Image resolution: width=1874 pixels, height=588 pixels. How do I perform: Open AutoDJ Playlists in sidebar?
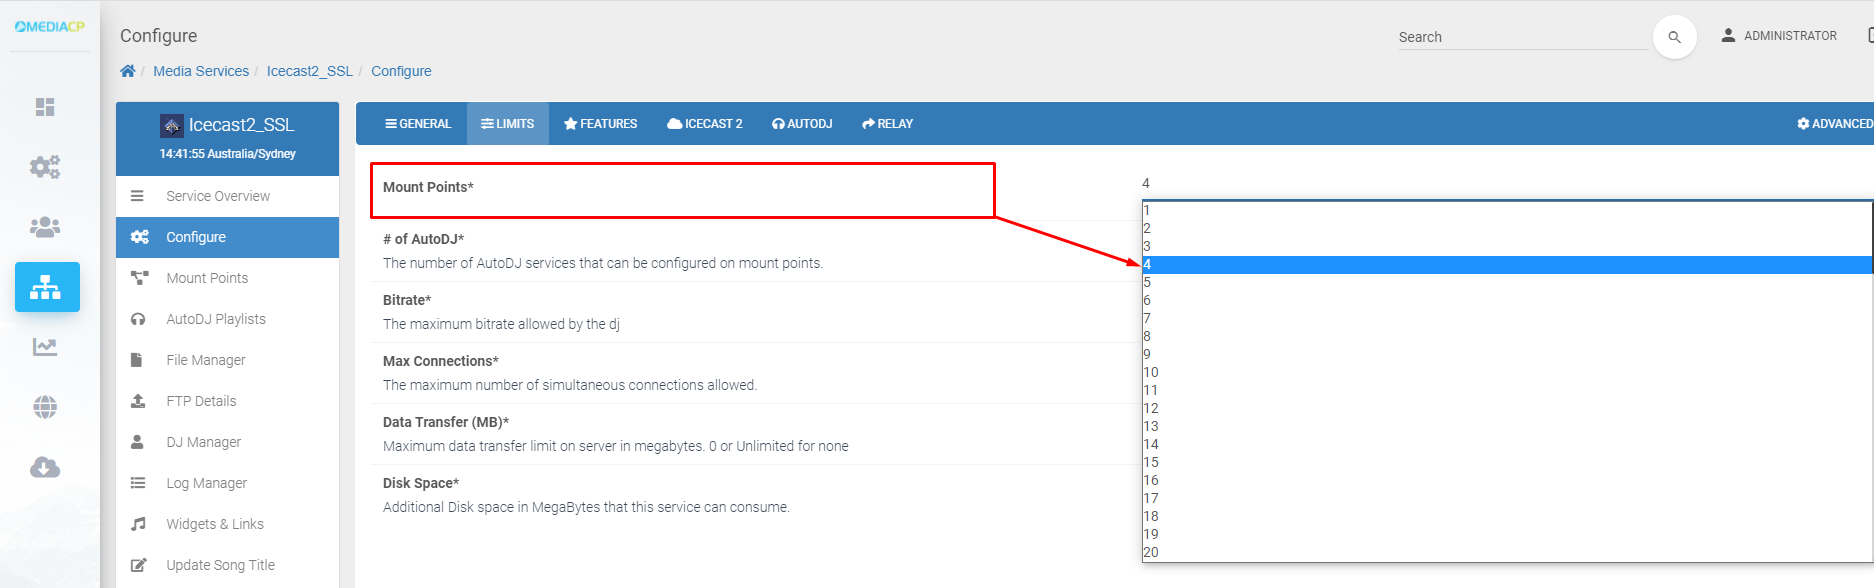pyautogui.click(x=228, y=319)
